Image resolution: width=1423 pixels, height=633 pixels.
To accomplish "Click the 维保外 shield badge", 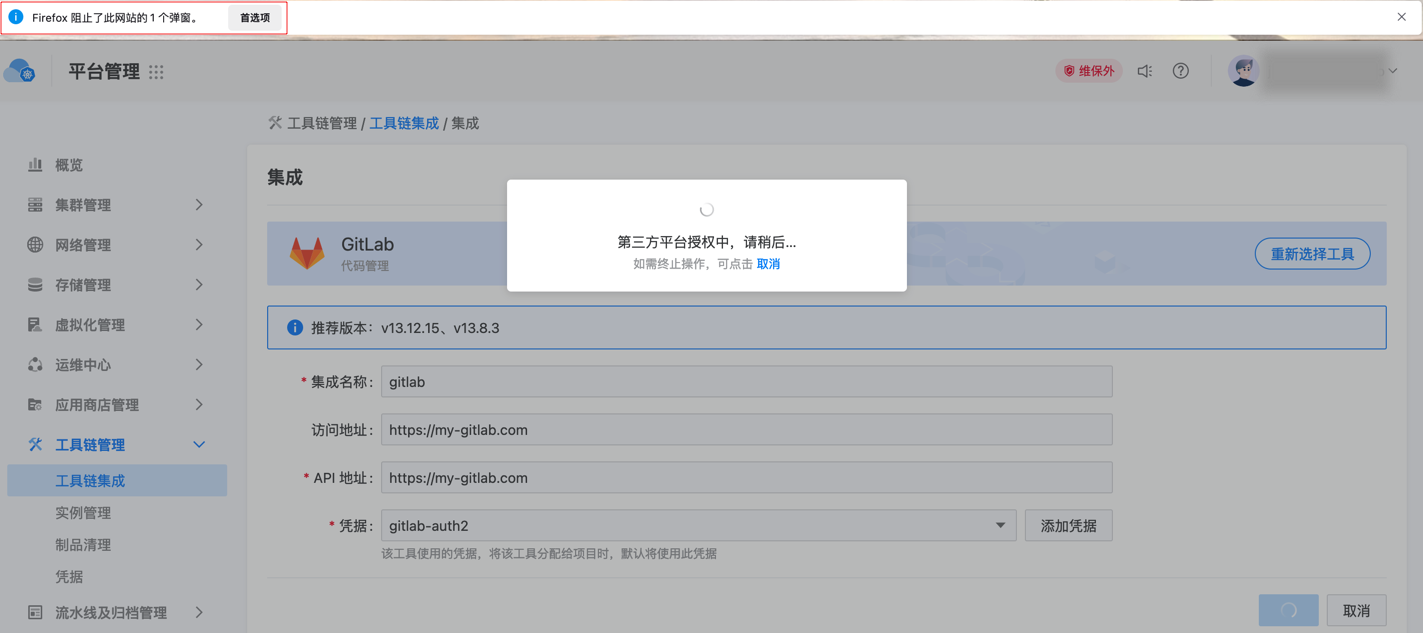I will [1088, 71].
